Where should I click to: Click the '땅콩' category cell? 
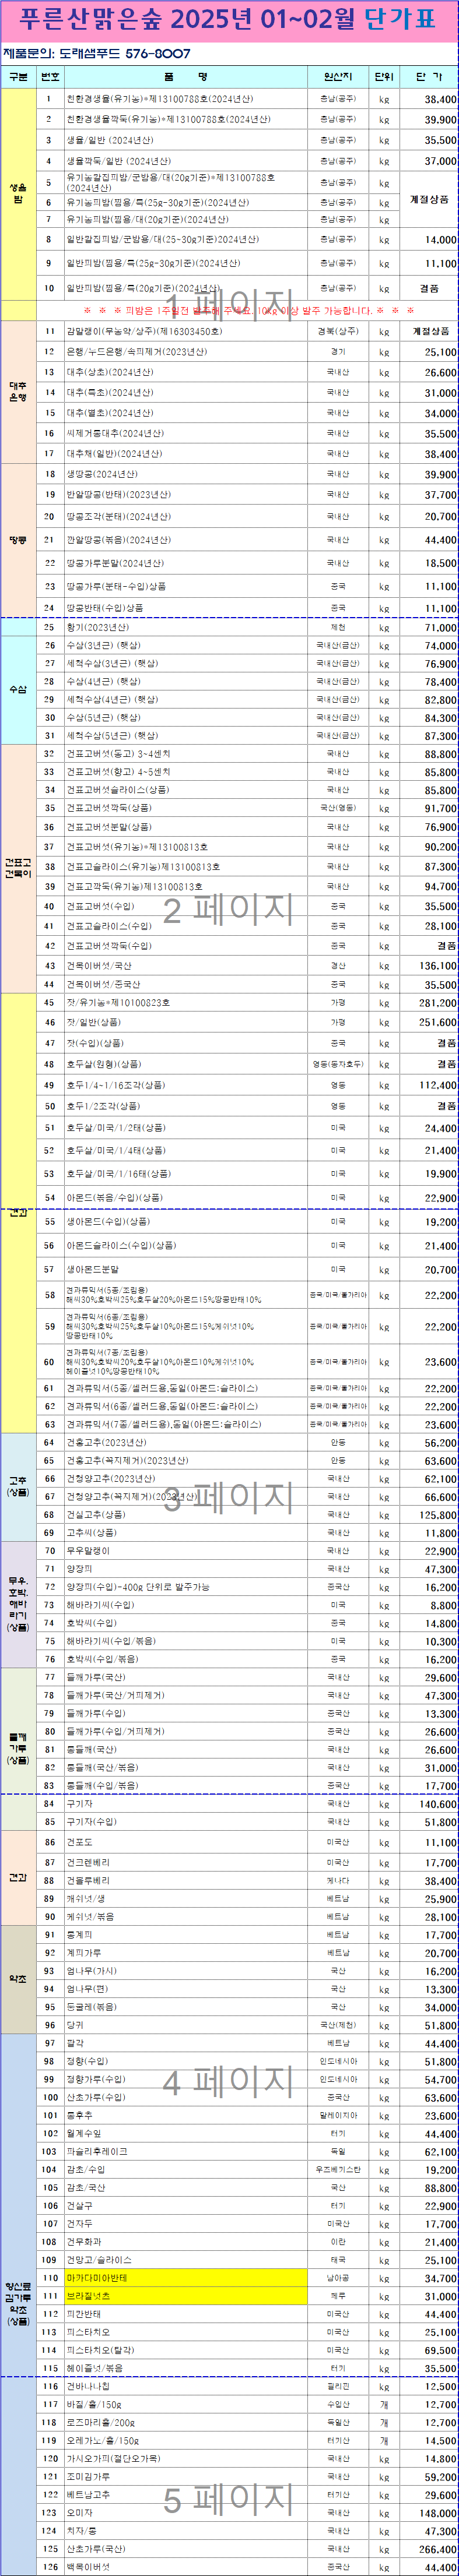point(18,540)
